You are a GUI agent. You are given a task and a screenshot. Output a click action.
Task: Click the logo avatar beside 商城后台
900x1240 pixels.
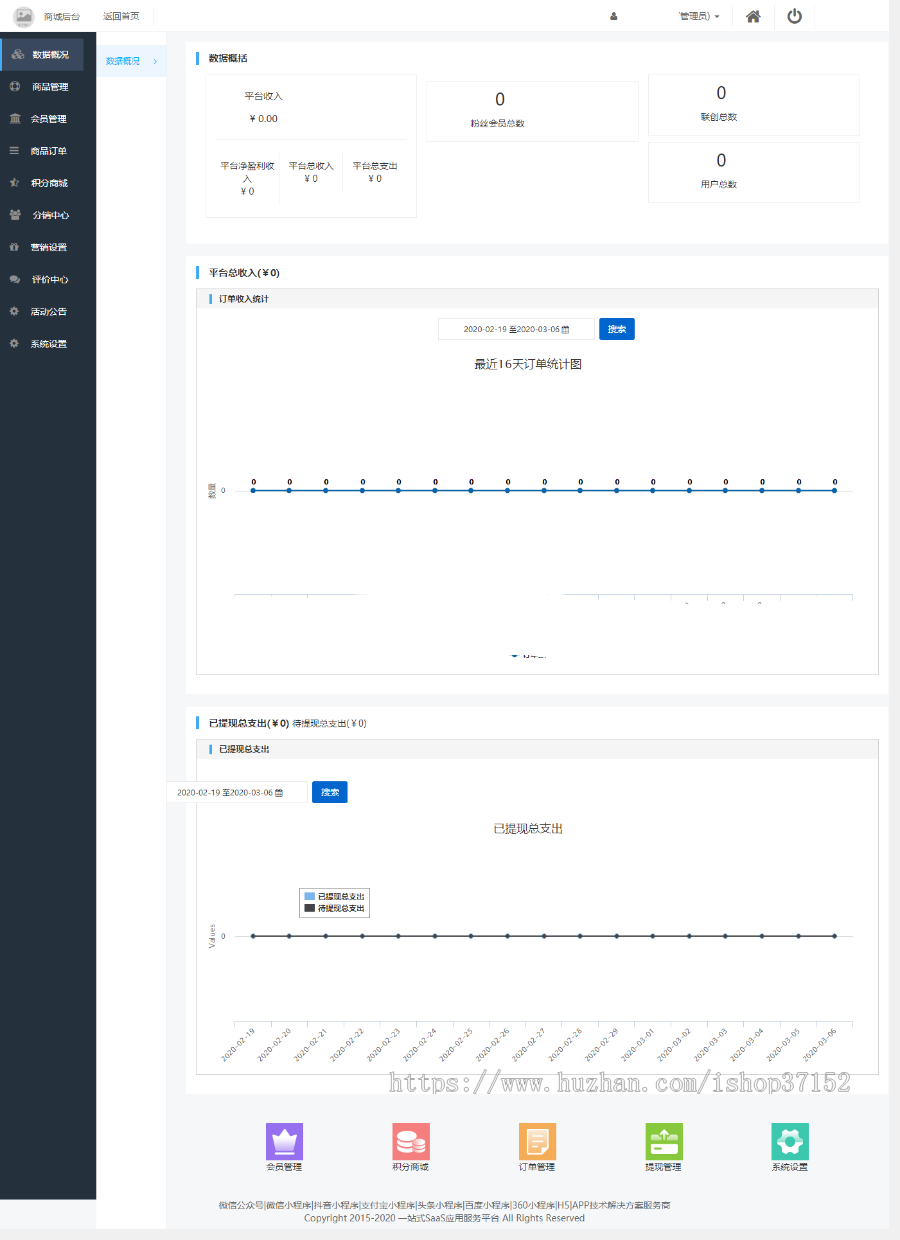[x=24, y=16]
